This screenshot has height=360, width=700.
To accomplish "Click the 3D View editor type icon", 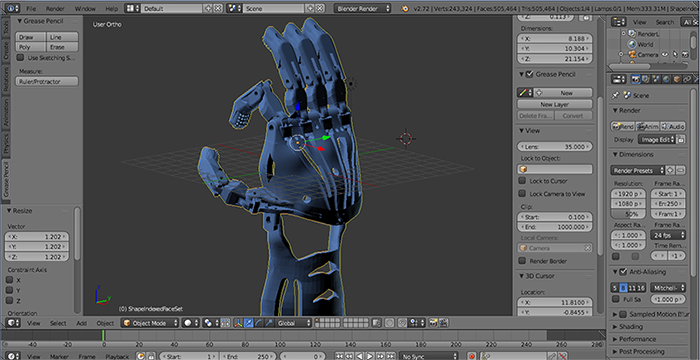I will [x=12, y=322].
